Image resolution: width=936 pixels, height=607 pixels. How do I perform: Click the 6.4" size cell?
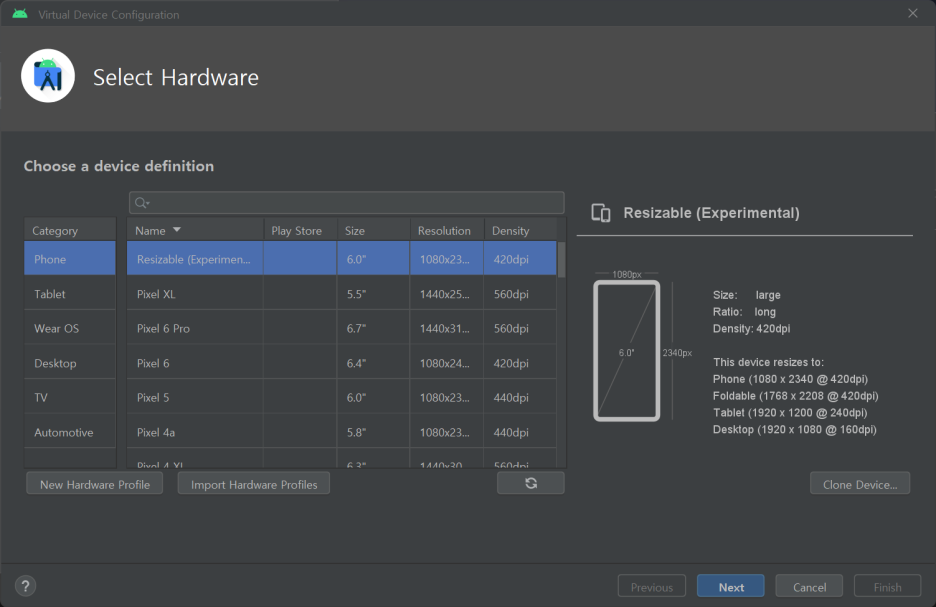point(374,363)
